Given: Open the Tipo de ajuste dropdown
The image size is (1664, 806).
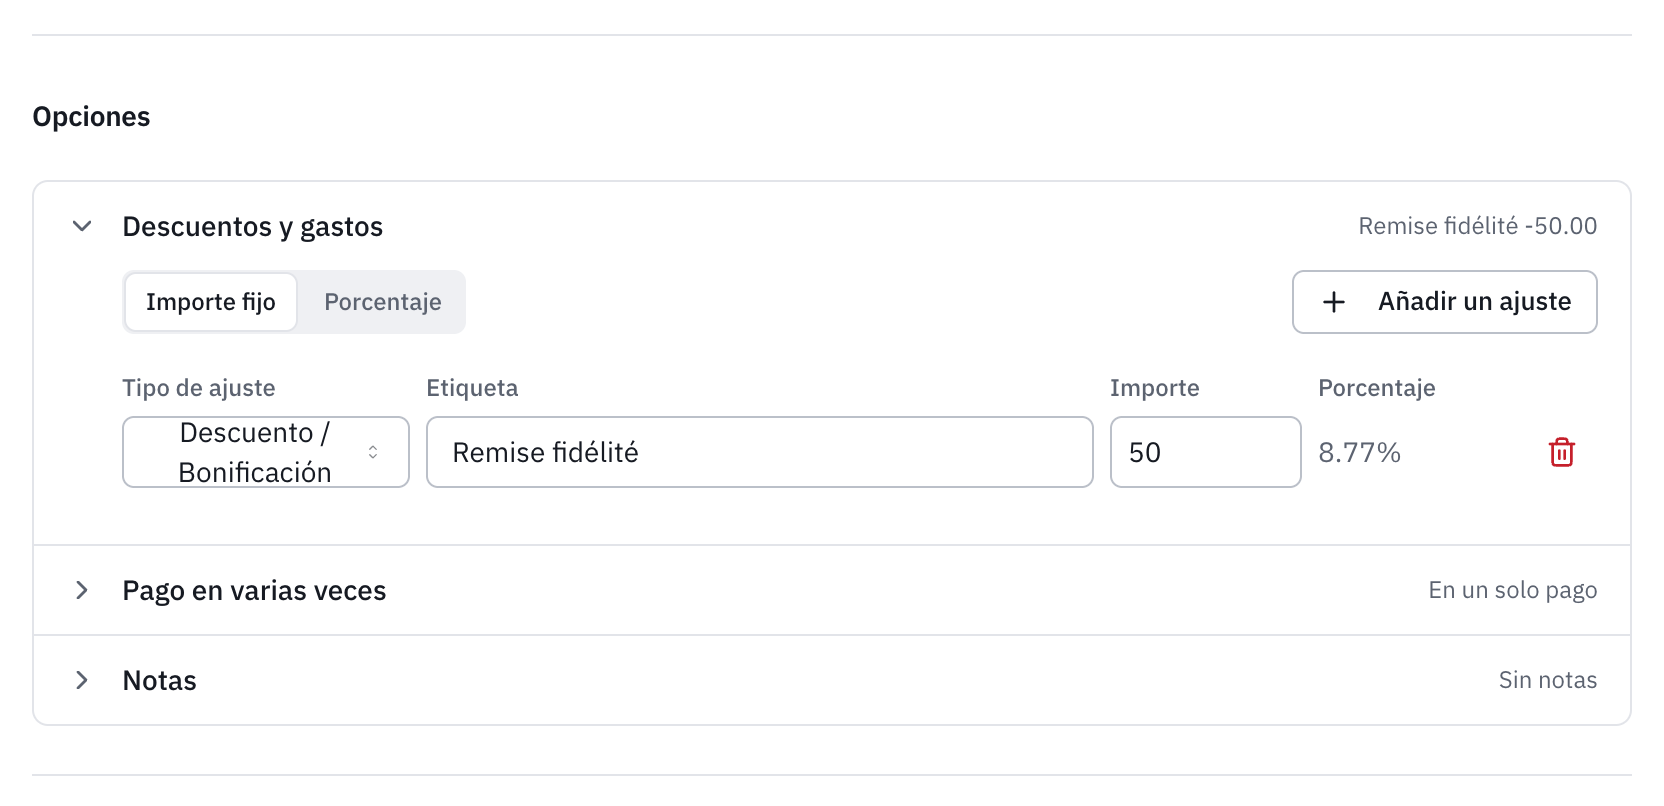Looking at the screenshot, I should [266, 452].
